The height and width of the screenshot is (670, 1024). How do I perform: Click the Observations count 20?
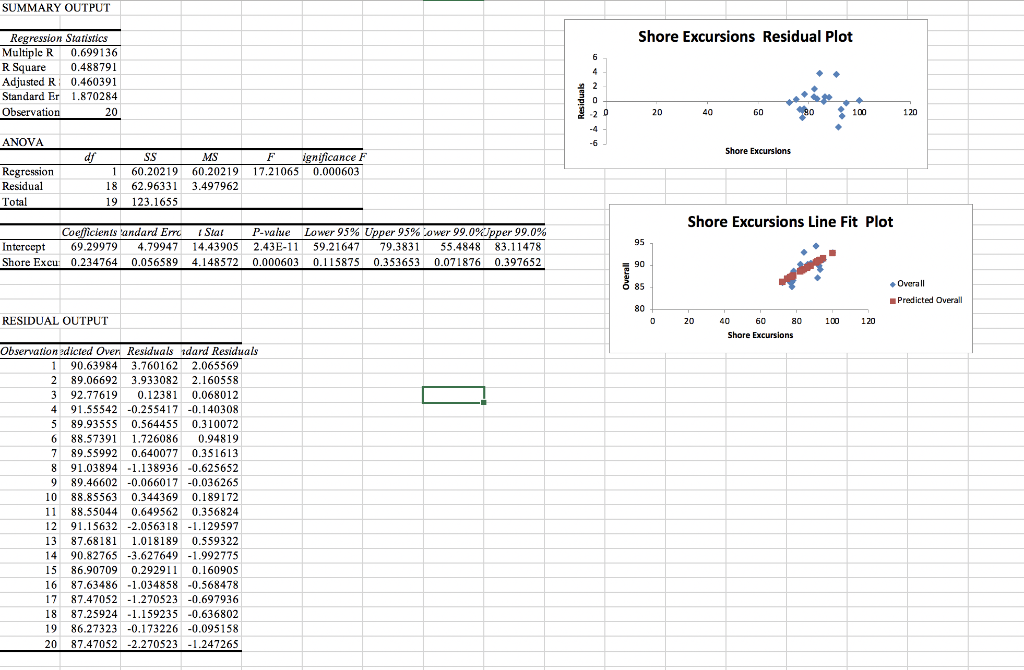coord(112,112)
